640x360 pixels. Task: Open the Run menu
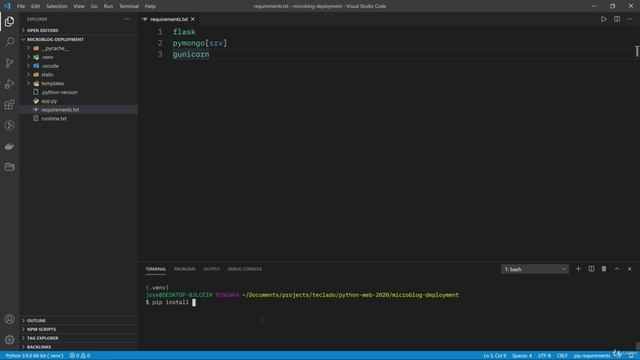click(x=108, y=6)
